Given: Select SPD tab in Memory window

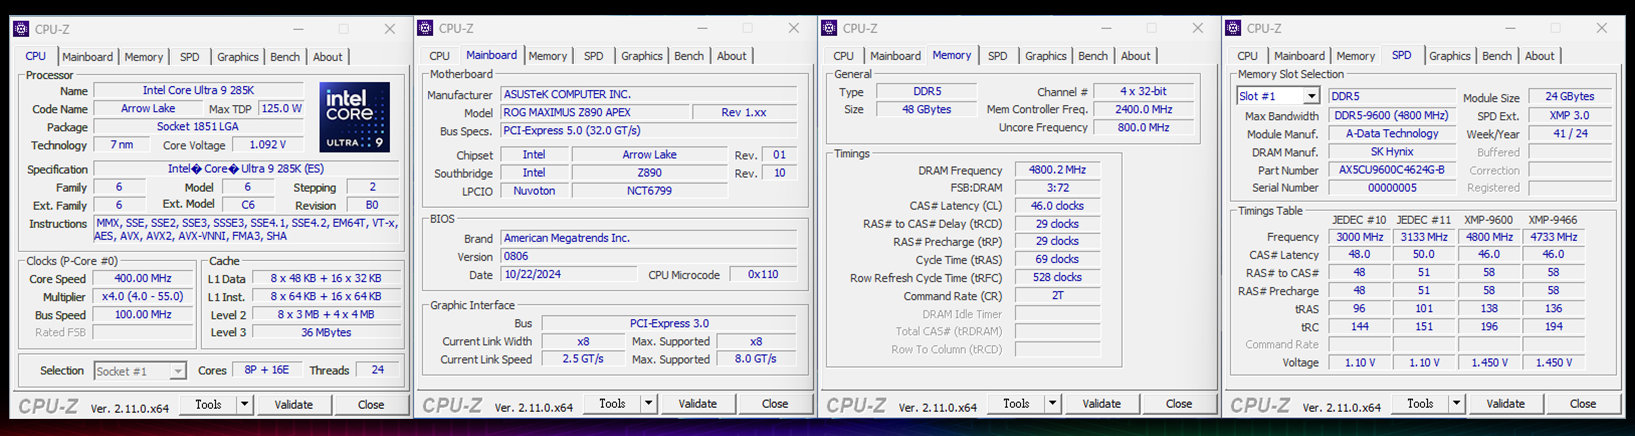Looking at the screenshot, I should (x=997, y=56).
